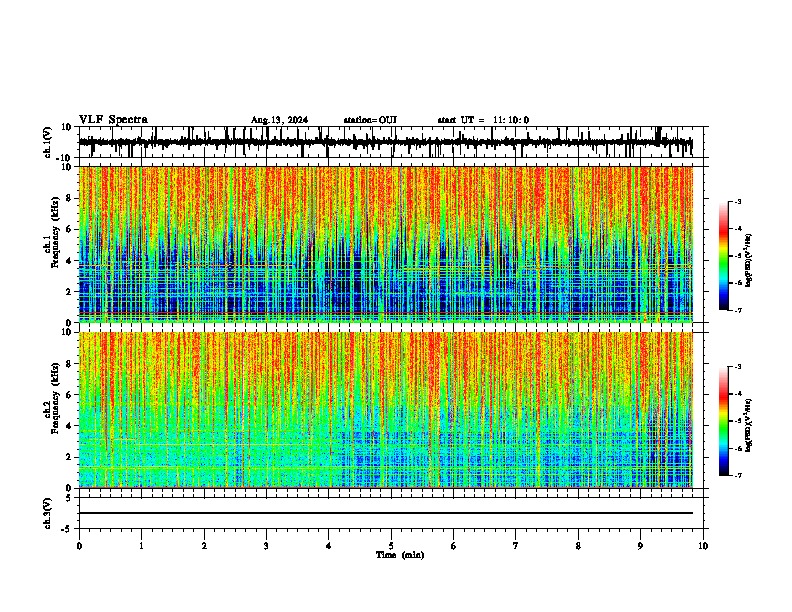The width and height of the screenshot is (792, 612).
Task: Click the flat ch.3 voltage line
Action: pyautogui.click(x=386, y=513)
